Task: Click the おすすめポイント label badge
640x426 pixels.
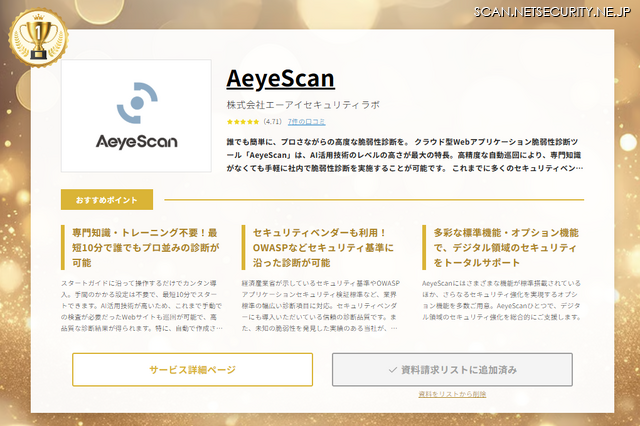Action: tap(107, 198)
